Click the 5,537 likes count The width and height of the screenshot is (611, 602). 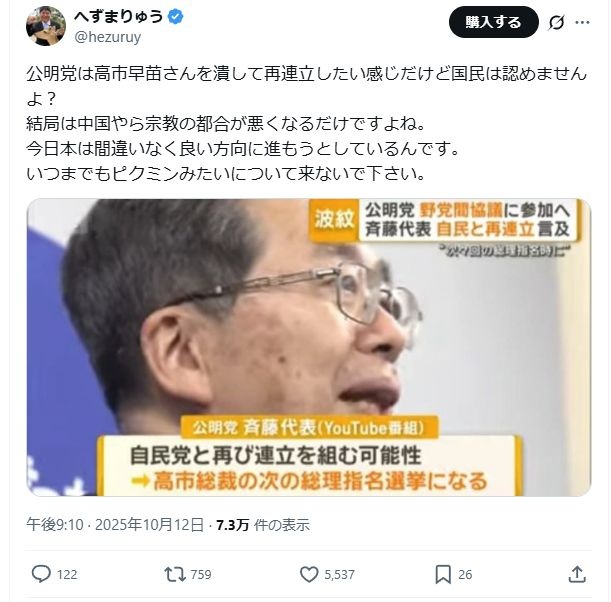pos(339,575)
